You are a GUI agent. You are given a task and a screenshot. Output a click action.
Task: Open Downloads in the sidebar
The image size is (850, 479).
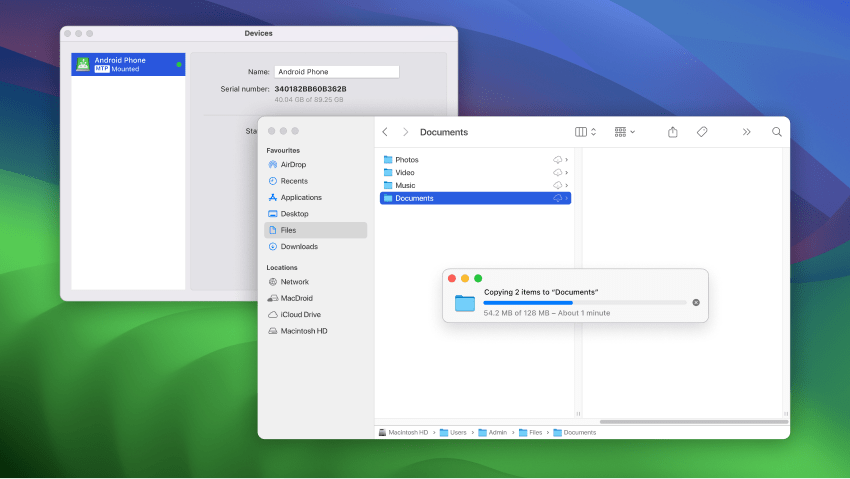(x=315, y=247)
